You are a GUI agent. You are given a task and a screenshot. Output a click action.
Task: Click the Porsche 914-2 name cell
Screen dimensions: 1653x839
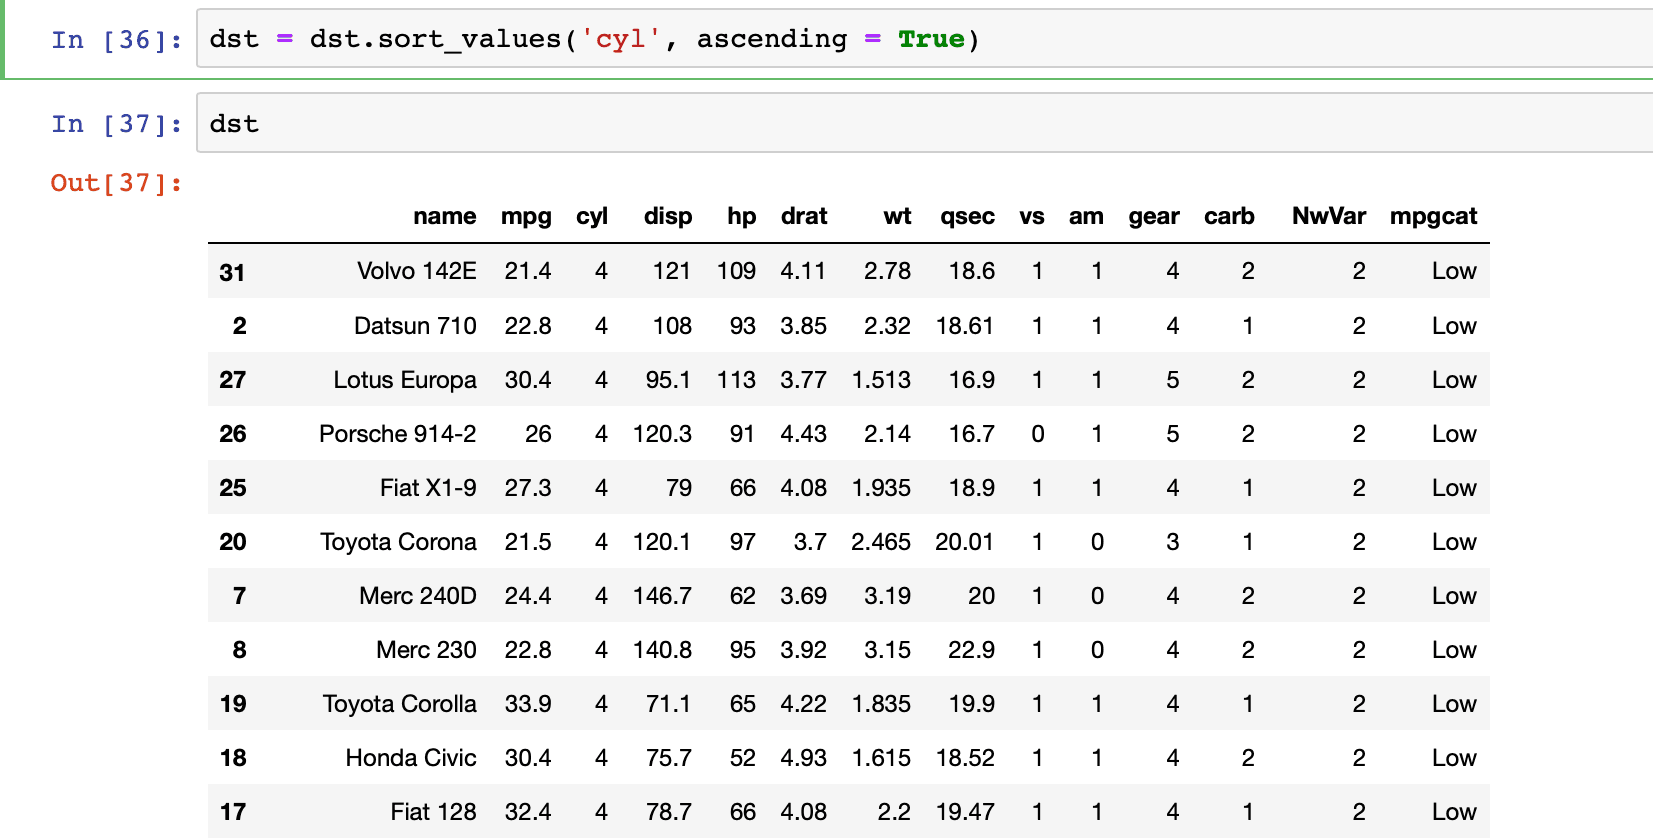[x=398, y=434]
